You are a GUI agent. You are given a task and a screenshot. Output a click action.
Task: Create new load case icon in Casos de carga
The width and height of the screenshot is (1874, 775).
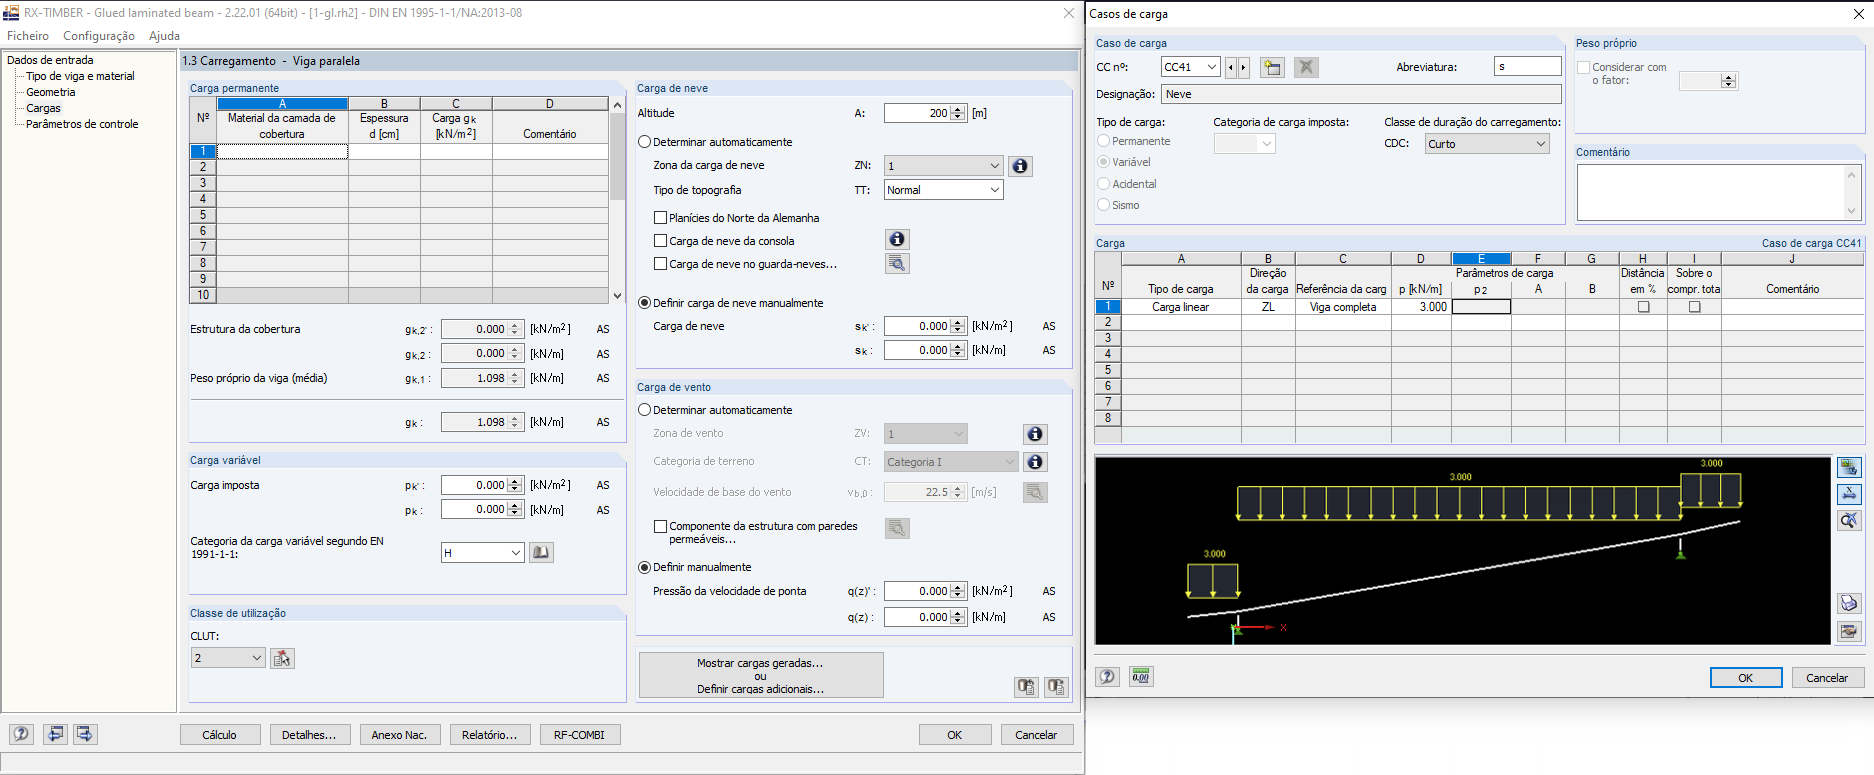pos(1272,67)
